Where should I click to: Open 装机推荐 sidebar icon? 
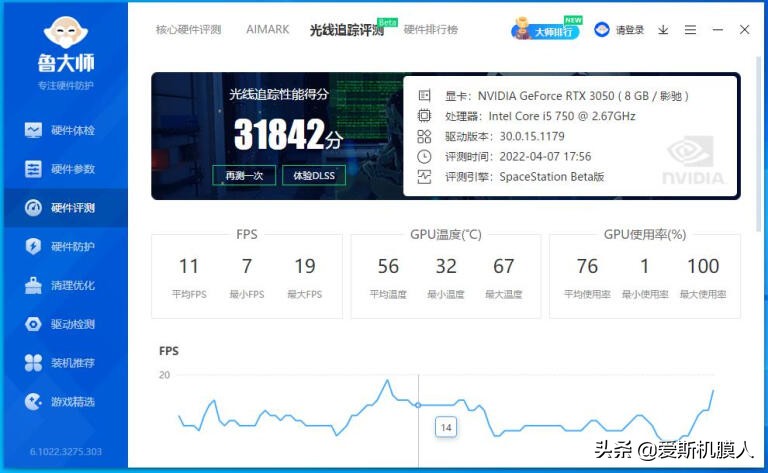tap(33, 362)
